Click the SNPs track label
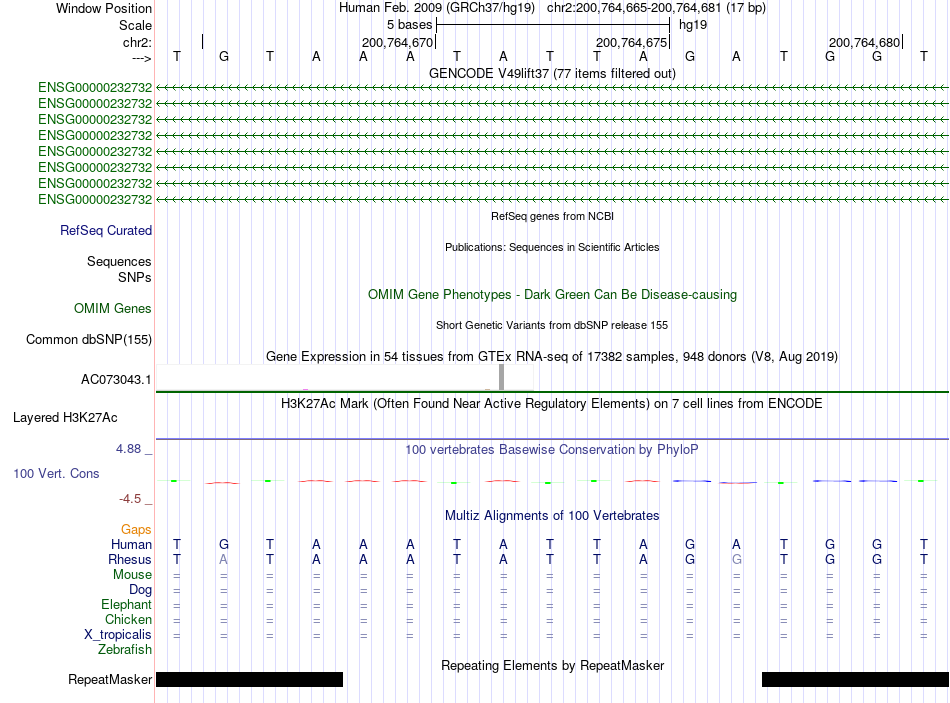950x703 pixels. pyautogui.click(x=135, y=277)
